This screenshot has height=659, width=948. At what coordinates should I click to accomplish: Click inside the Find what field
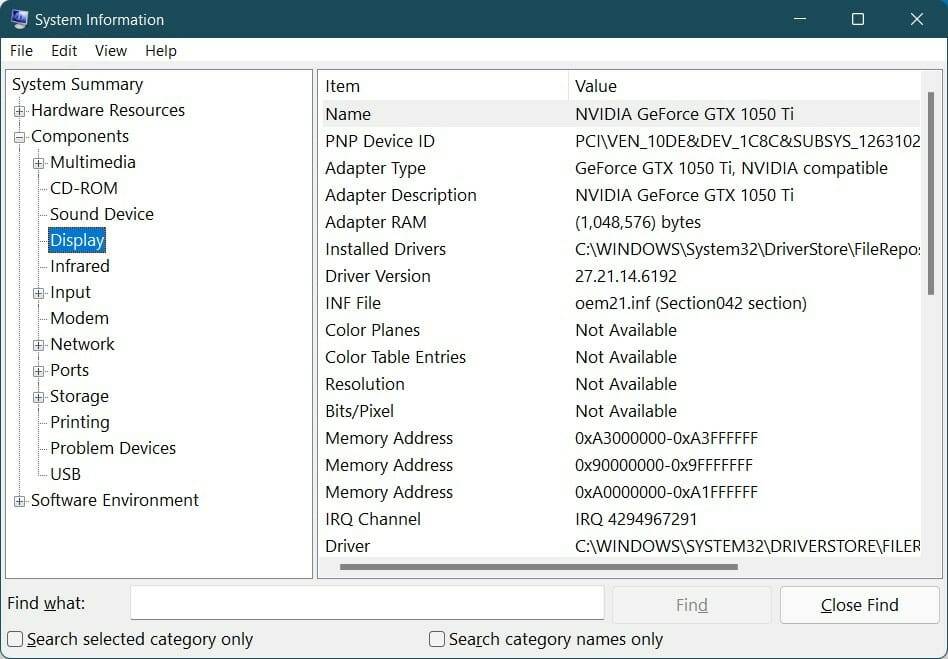pyautogui.click(x=367, y=603)
